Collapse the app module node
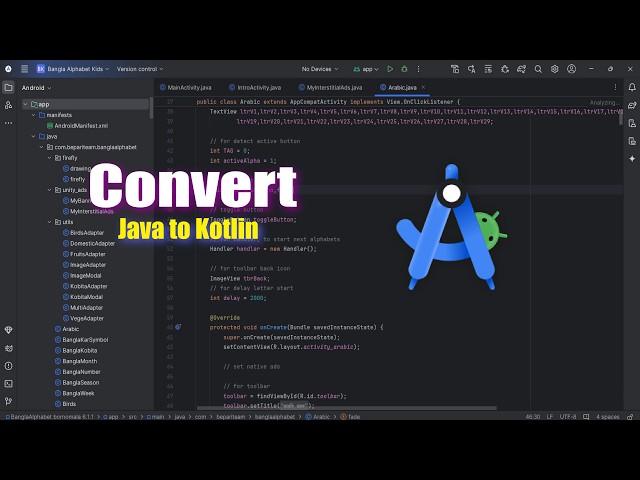 [25, 104]
